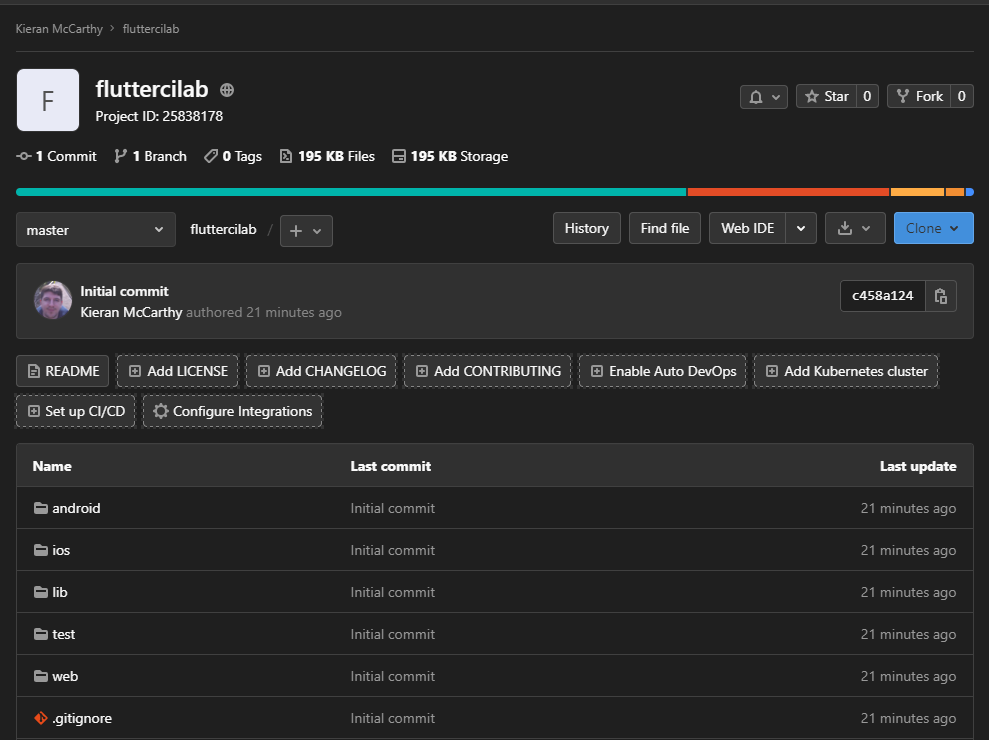Open the test folder
This screenshot has height=740, width=989.
pyautogui.click(x=64, y=634)
